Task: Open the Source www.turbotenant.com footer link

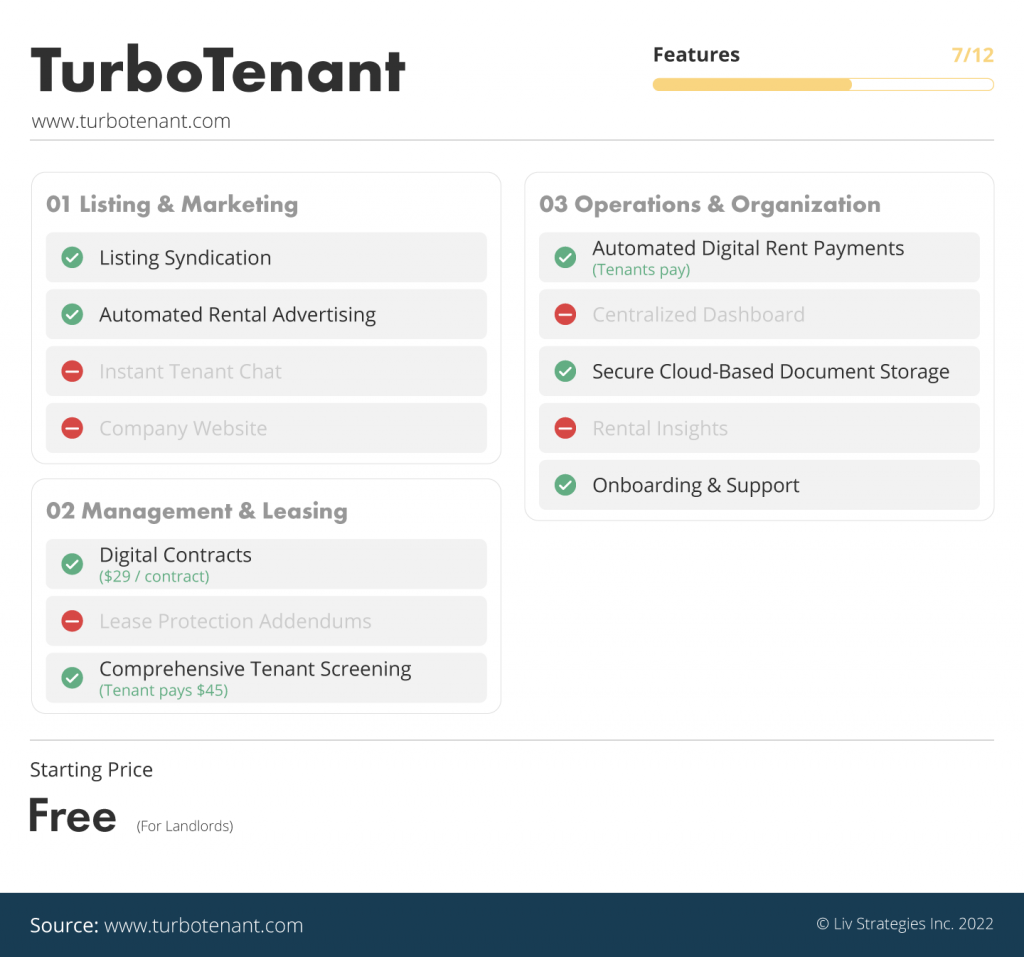Action: coord(203,926)
